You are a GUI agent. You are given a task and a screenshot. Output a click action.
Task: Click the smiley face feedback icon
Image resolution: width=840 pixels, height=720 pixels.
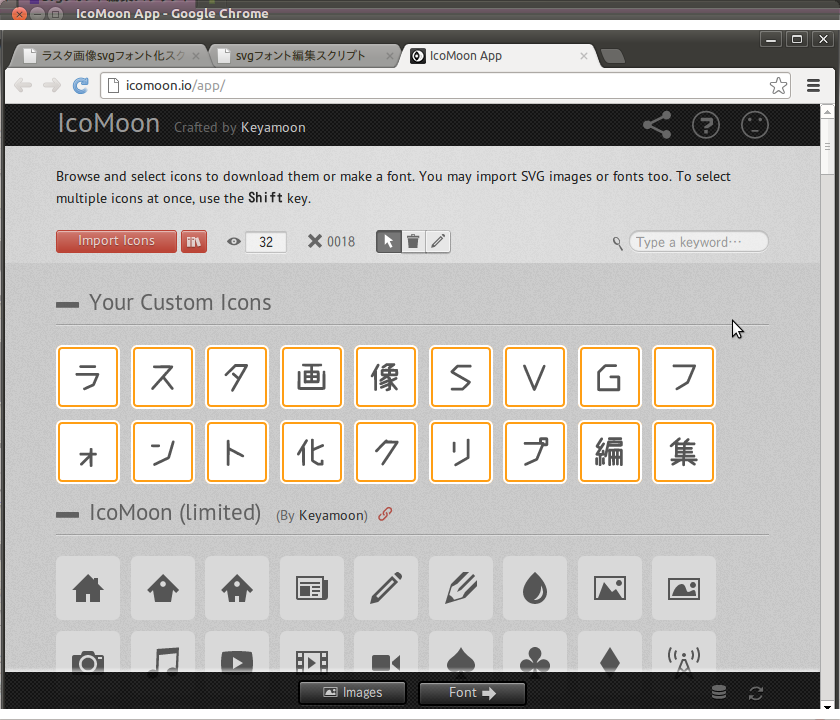click(x=755, y=125)
